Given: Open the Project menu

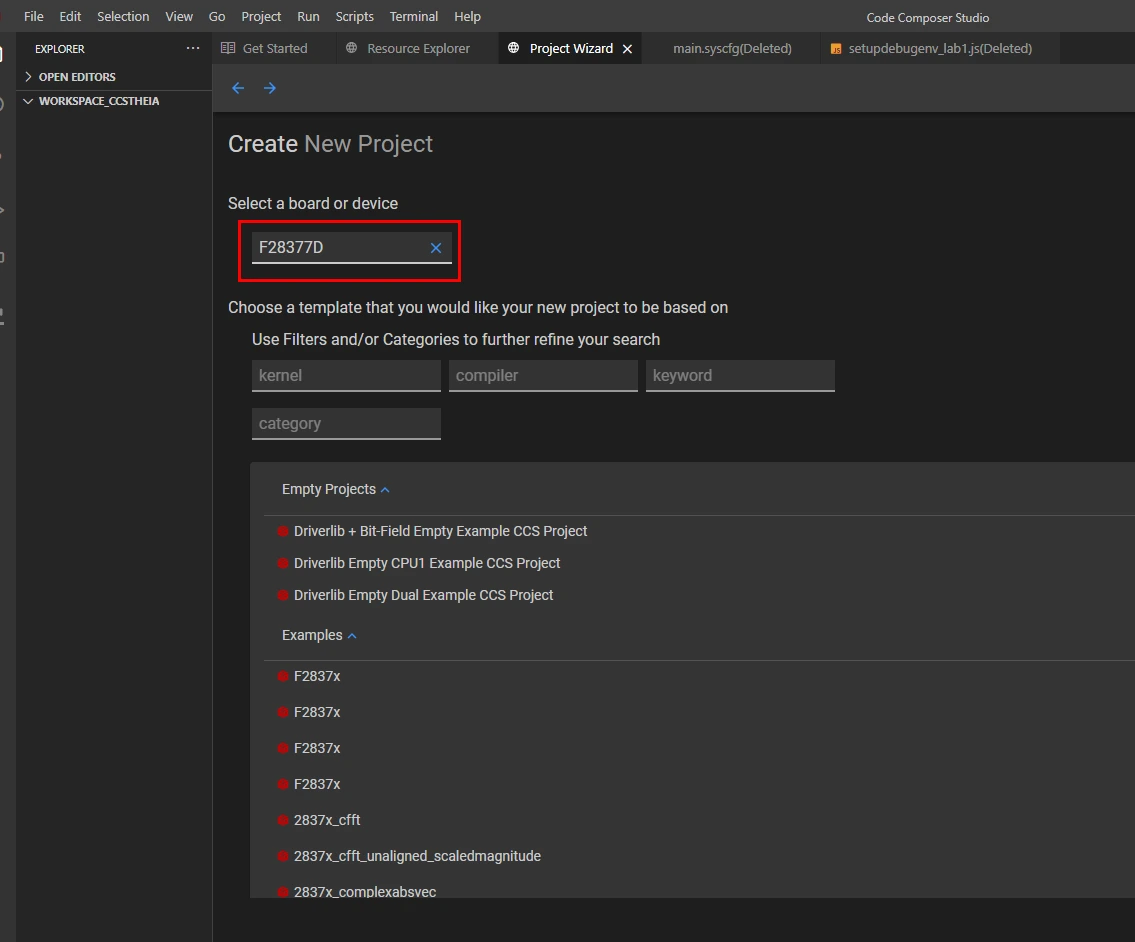Looking at the screenshot, I should pyautogui.click(x=261, y=16).
